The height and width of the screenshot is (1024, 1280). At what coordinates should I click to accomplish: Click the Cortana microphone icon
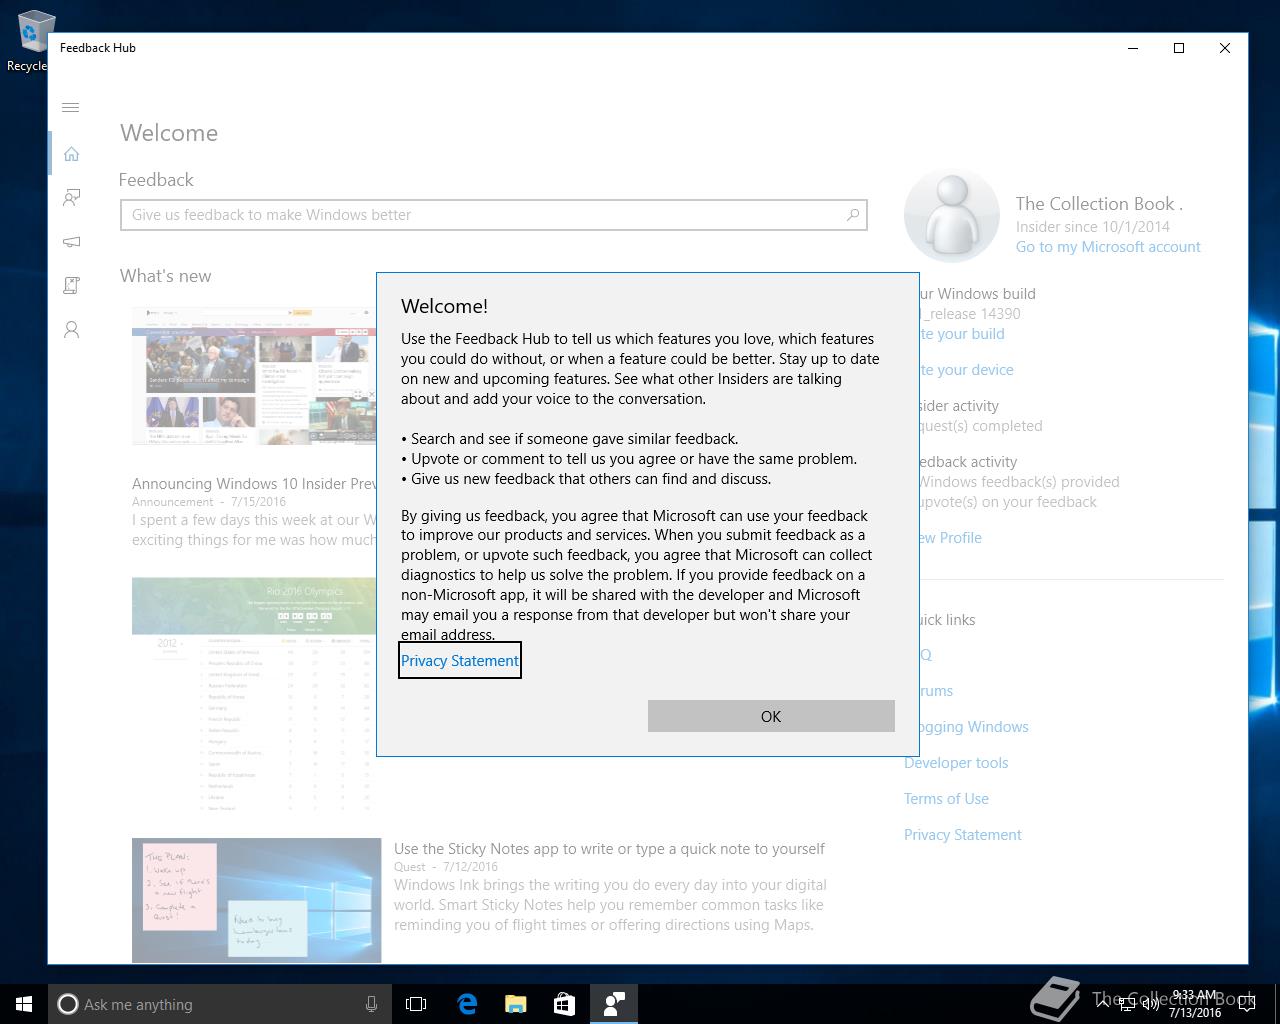pos(371,1004)
